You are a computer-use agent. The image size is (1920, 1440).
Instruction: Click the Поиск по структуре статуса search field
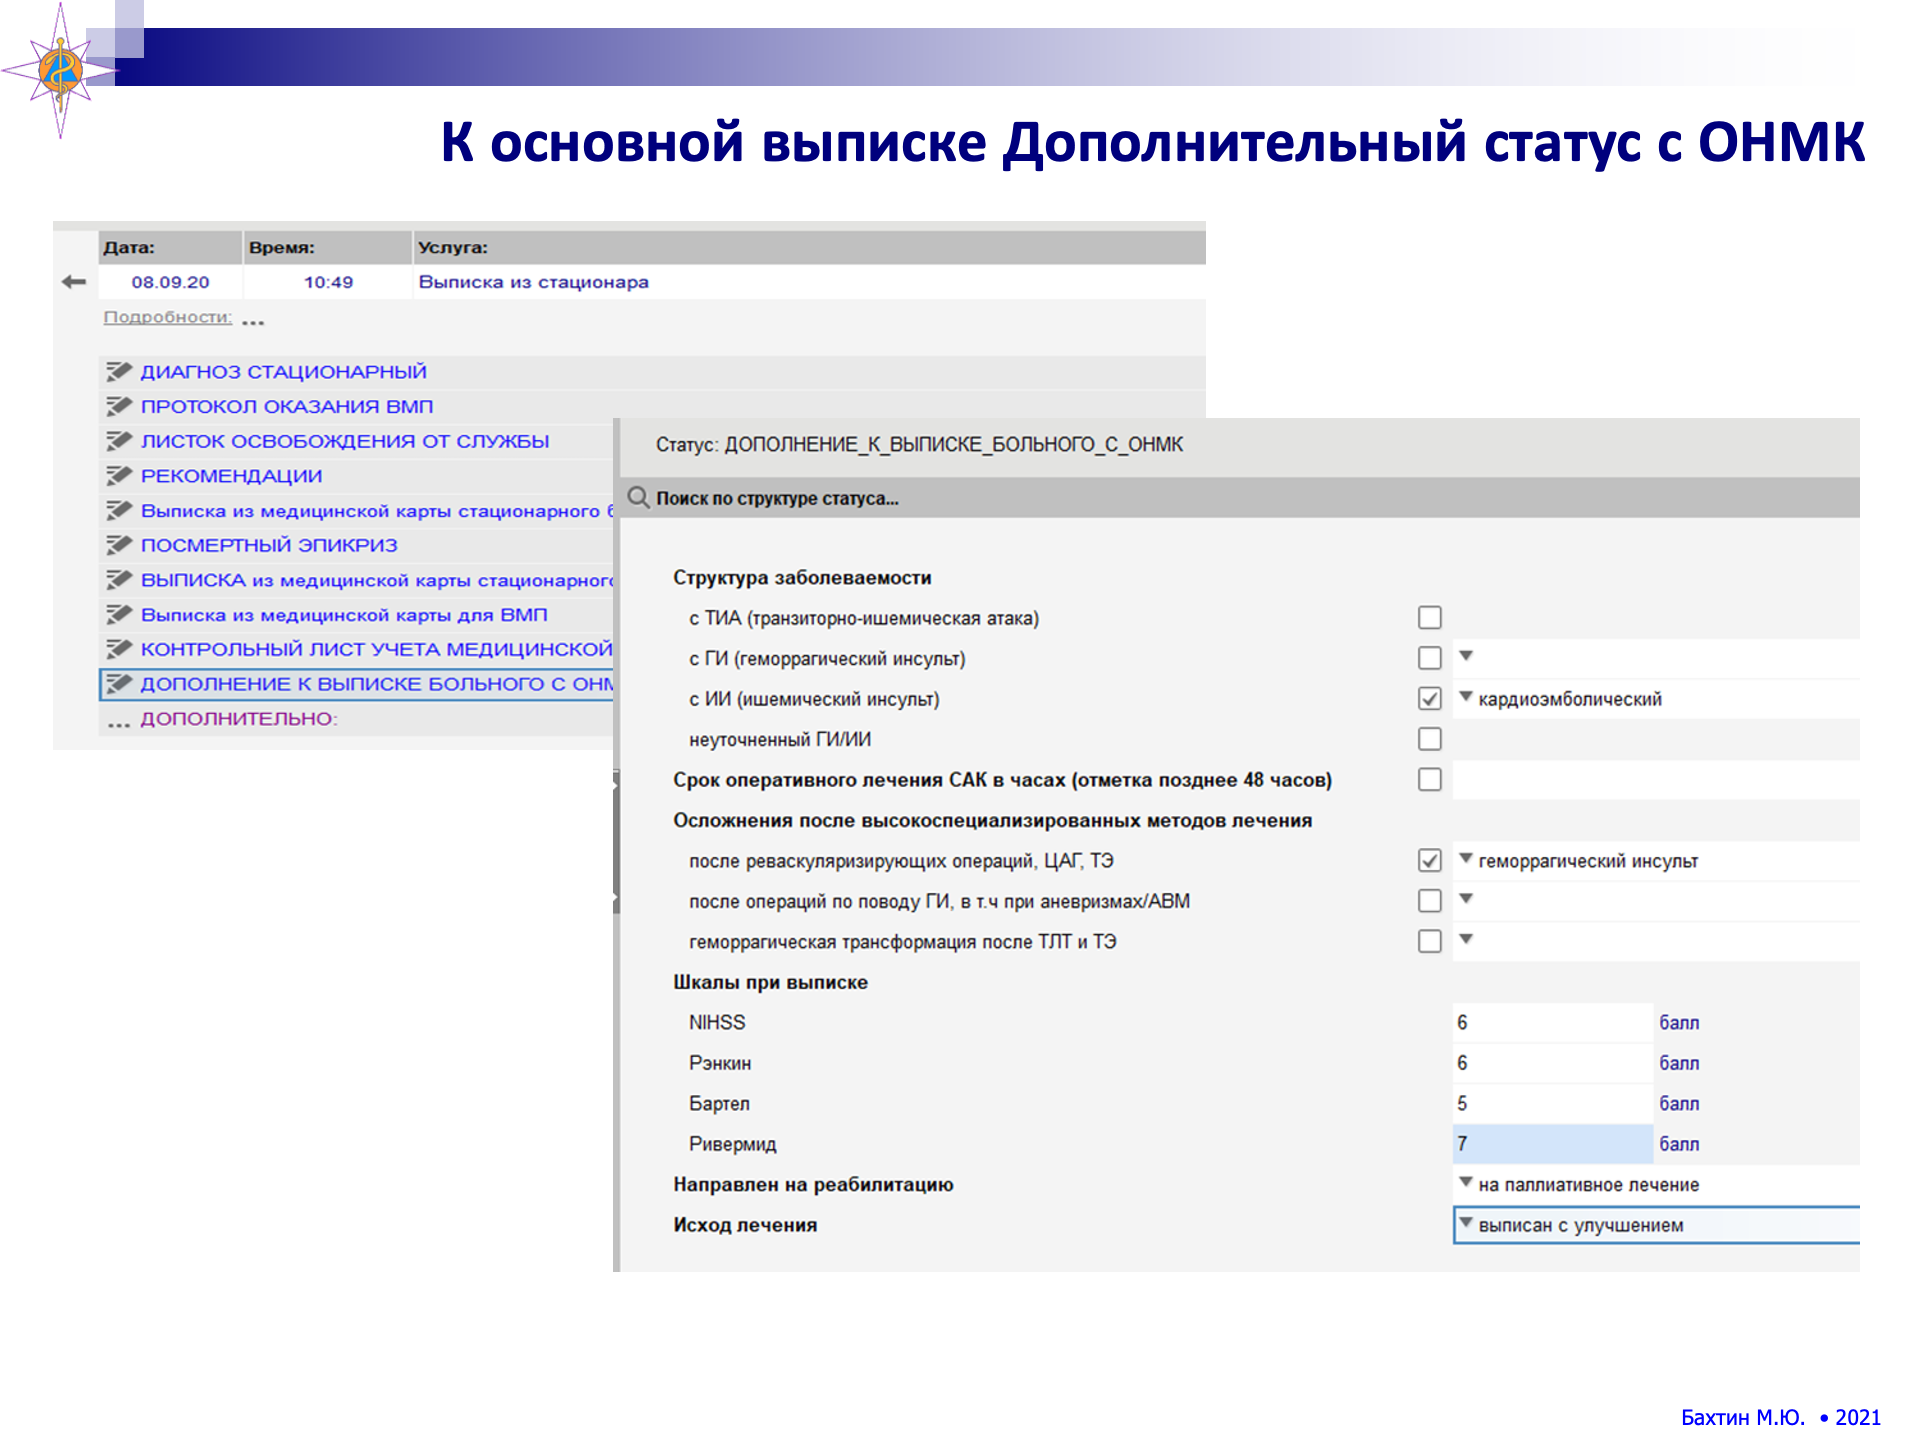click(x=1240, y=498)
